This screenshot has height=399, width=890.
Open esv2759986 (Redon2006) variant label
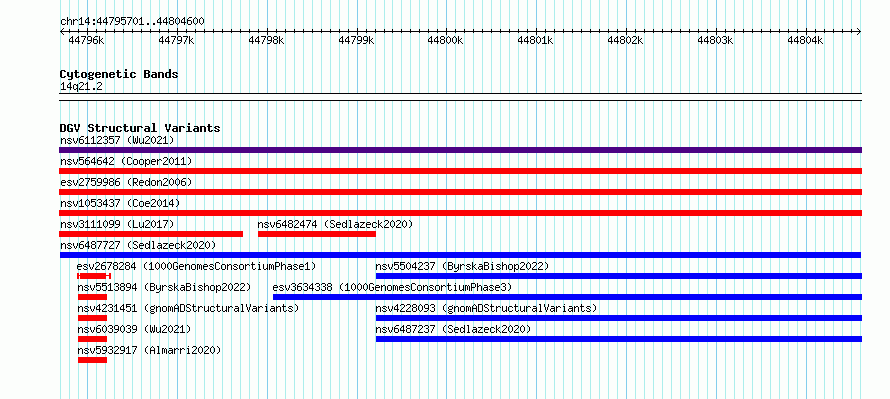tap(126, 182)
